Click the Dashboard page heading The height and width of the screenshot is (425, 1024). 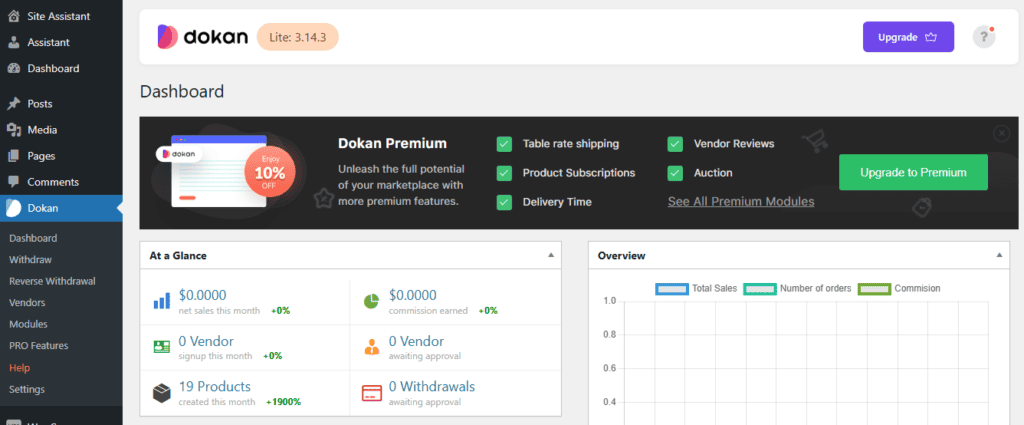[182, 91]
